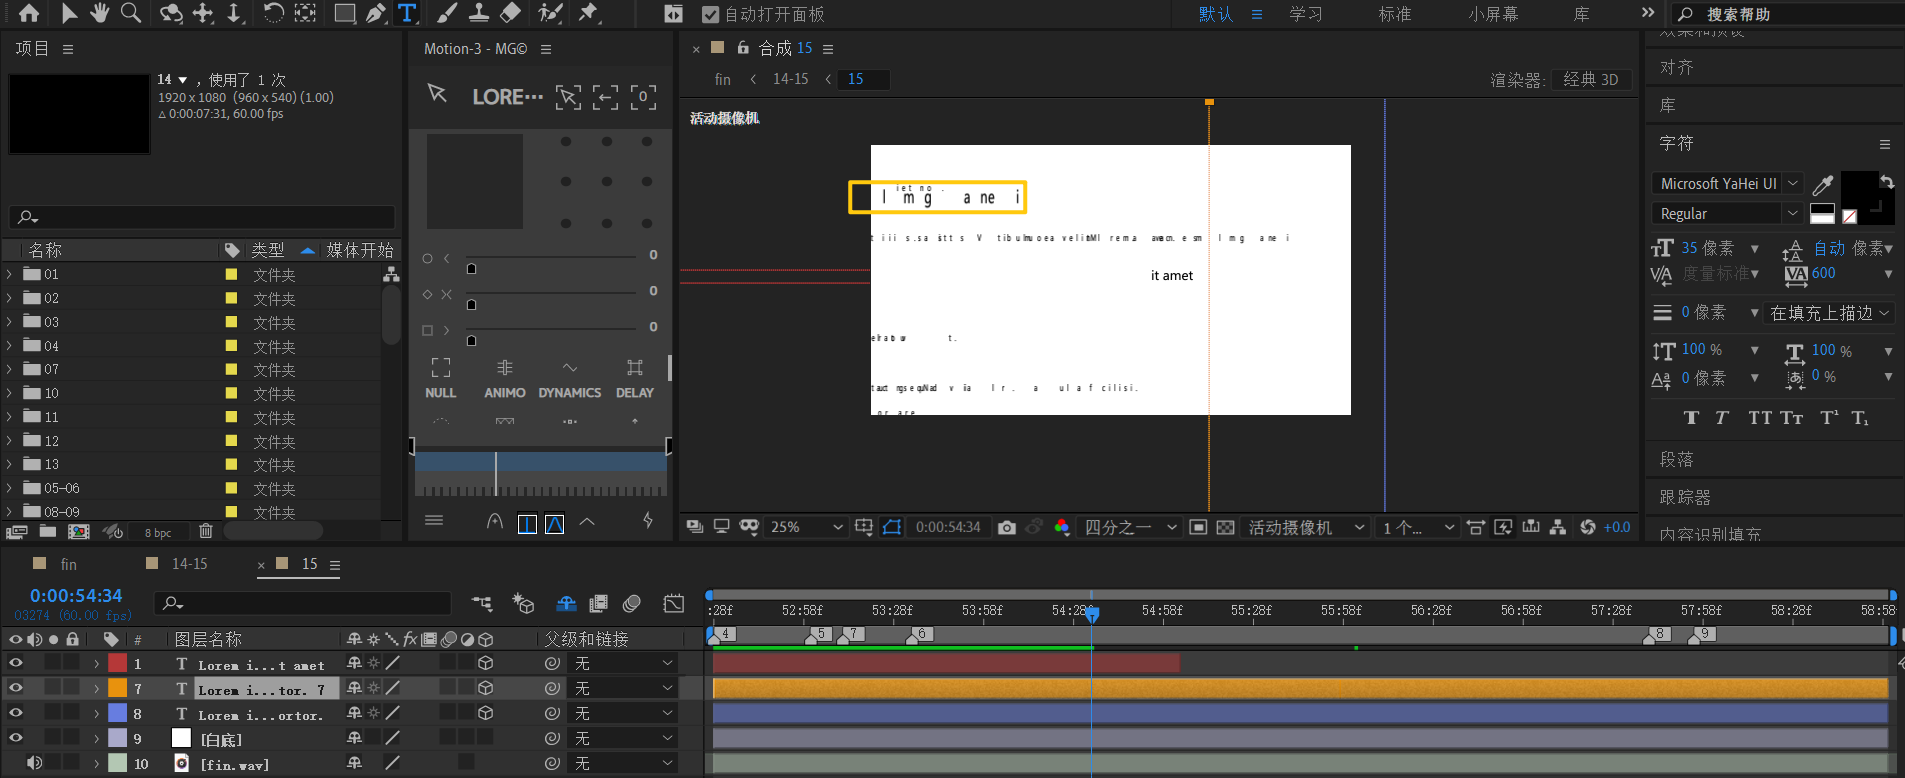1905x778 pixels.
Task: Click 14-15 breadcrumb in composition viewer
Action: pos(790,79)
